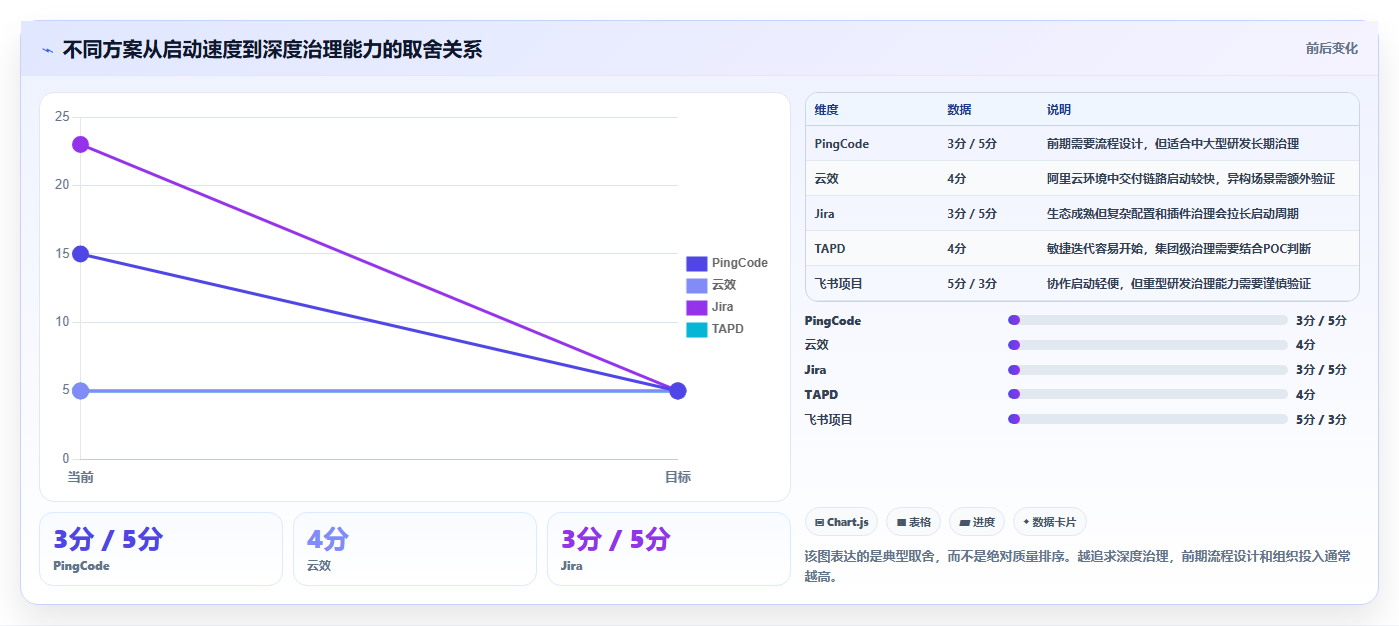Click the PingCode progress bar
1399x626 pixels.
pyautogui.click(x=1148, y=320)
